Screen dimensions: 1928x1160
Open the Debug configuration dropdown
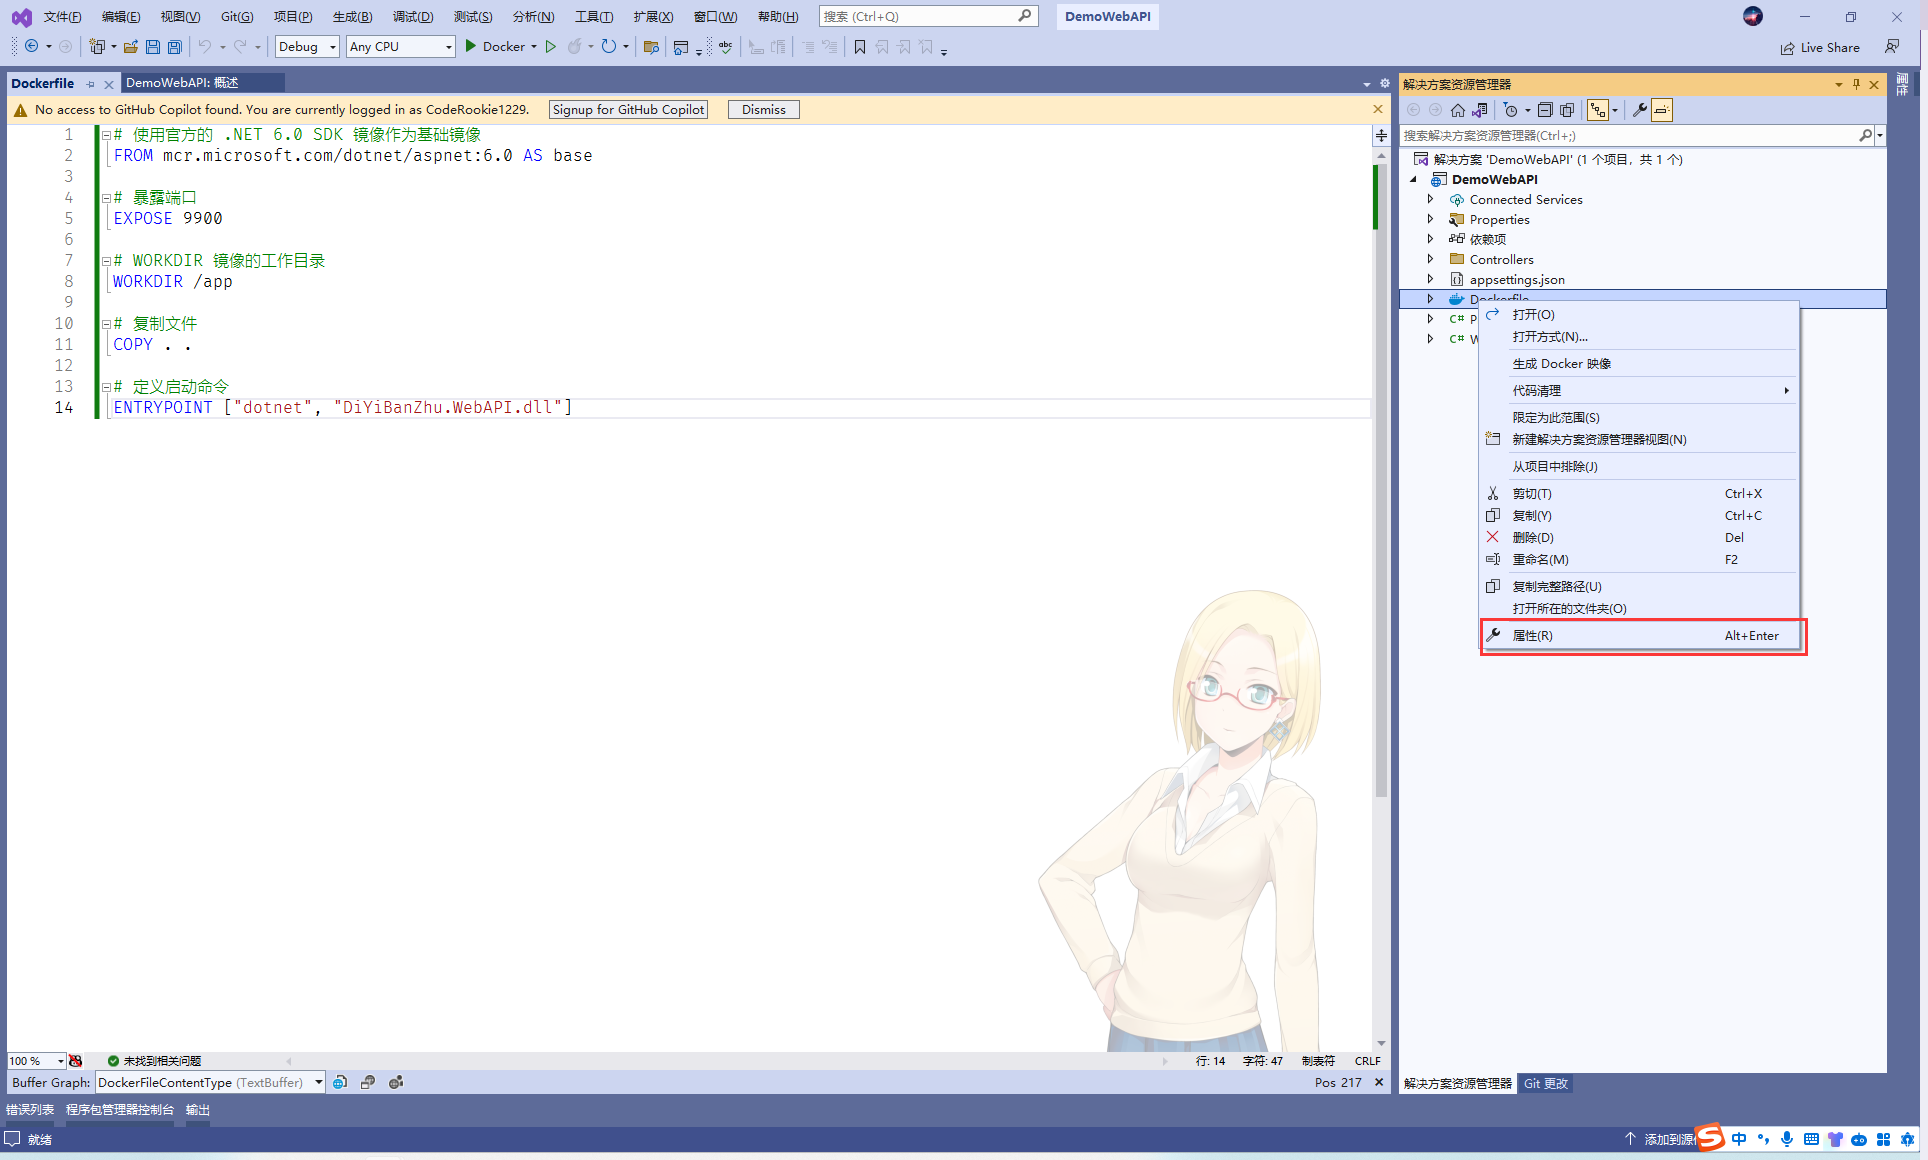pos(307,47)
